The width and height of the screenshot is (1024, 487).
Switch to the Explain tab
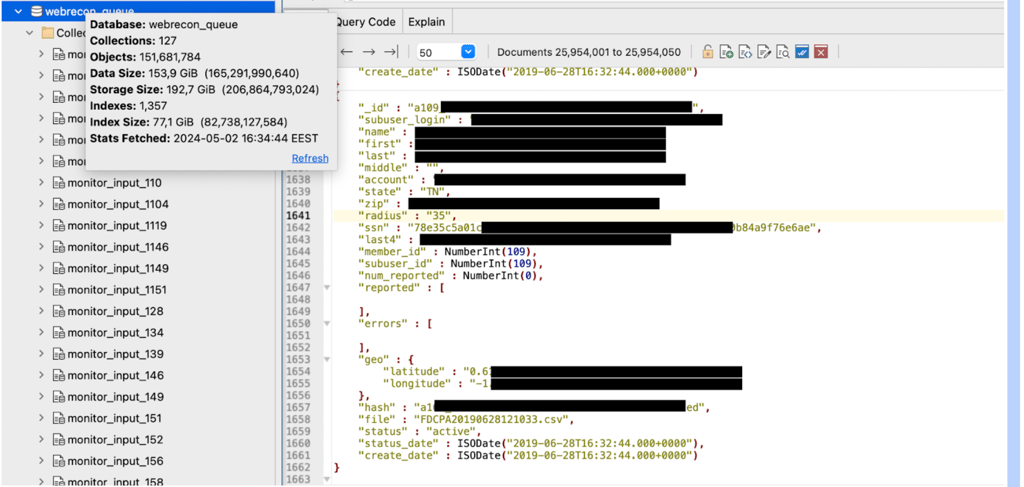coord(426,22)
